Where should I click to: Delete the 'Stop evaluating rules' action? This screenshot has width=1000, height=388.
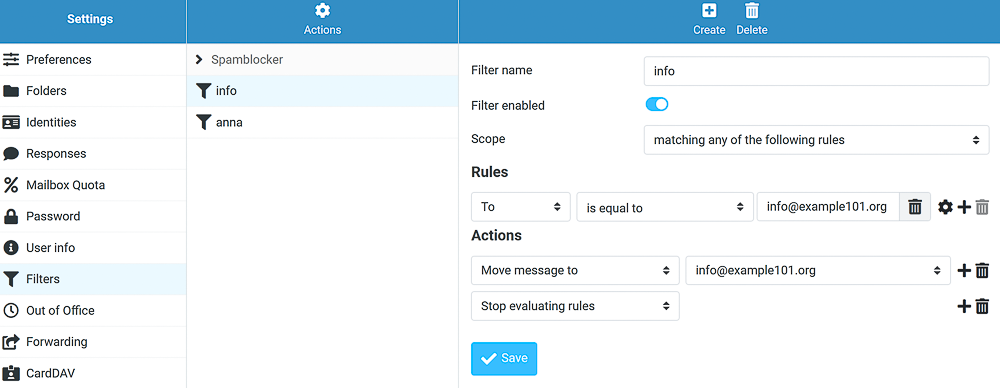tap(982, 306)
